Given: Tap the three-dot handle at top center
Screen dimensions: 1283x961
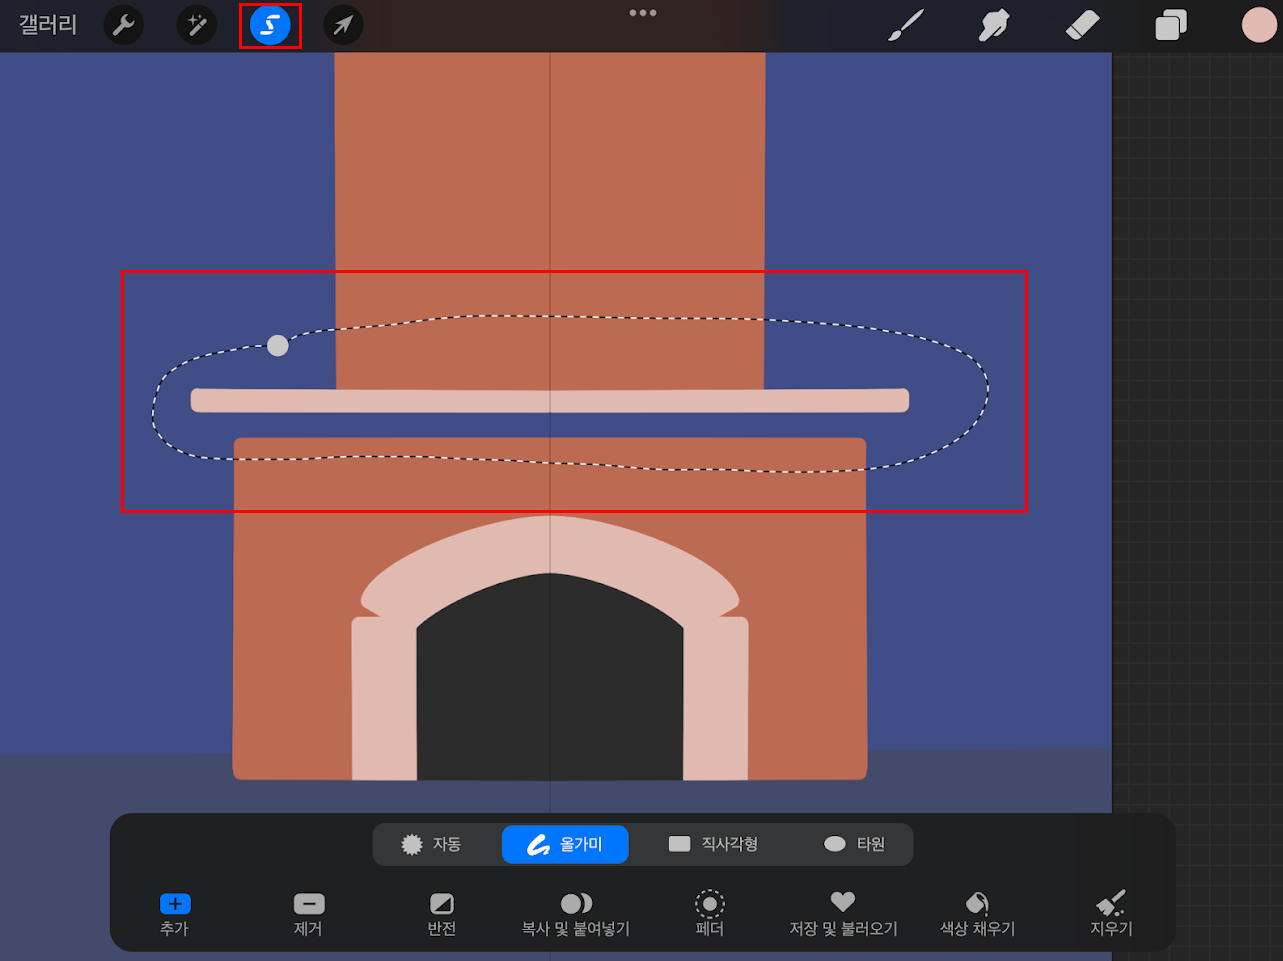Looking at the screenshot, I should [643, 13].
